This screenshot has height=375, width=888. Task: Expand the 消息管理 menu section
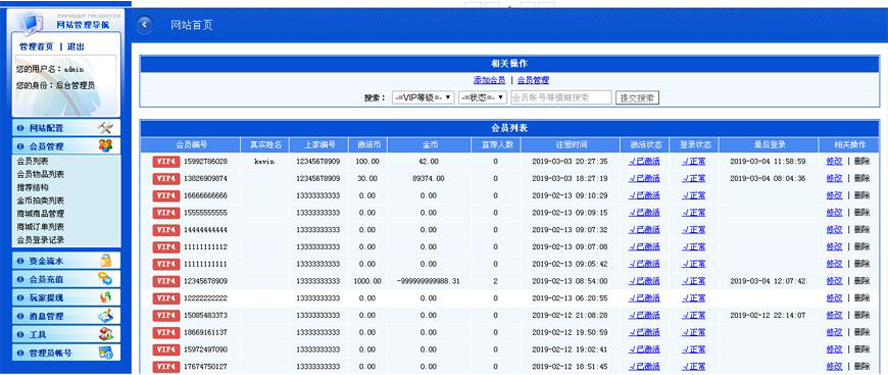66,316
